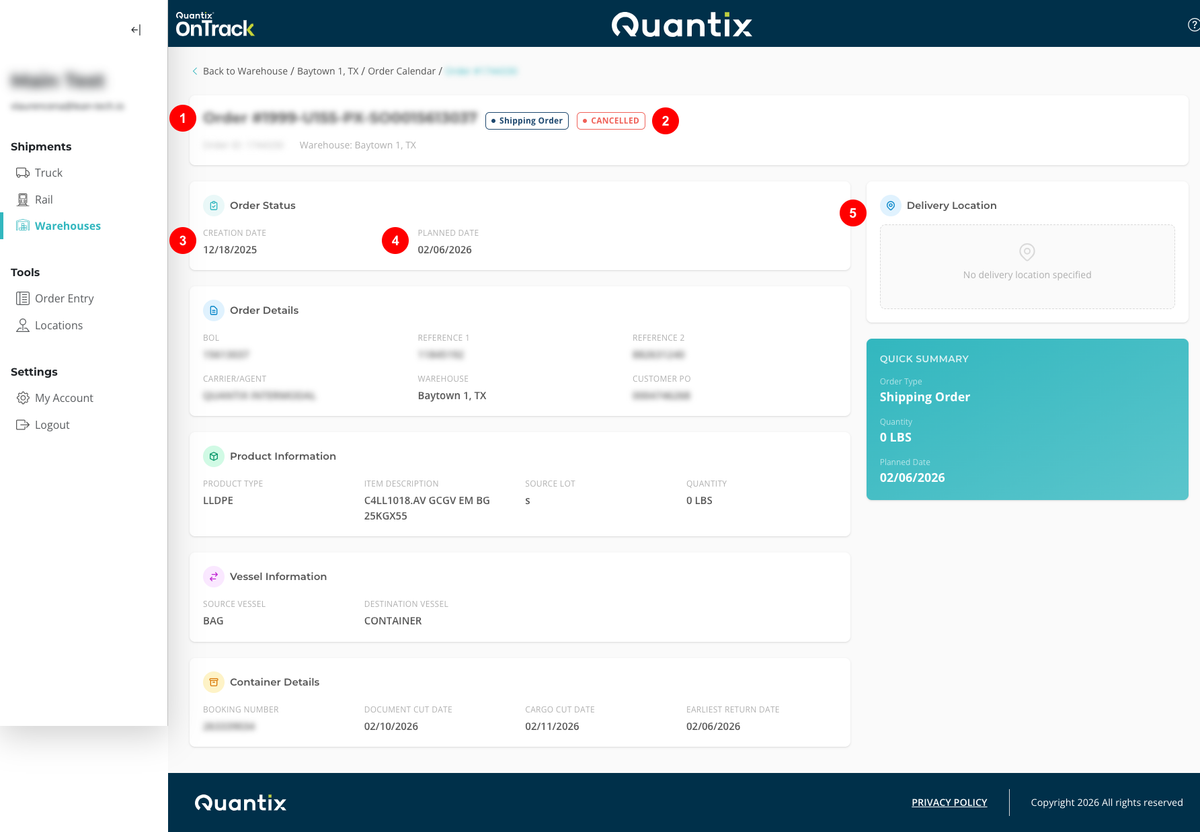1200x832 pixels.
Task: Click the Product Information cube icon
Action: 213,456
